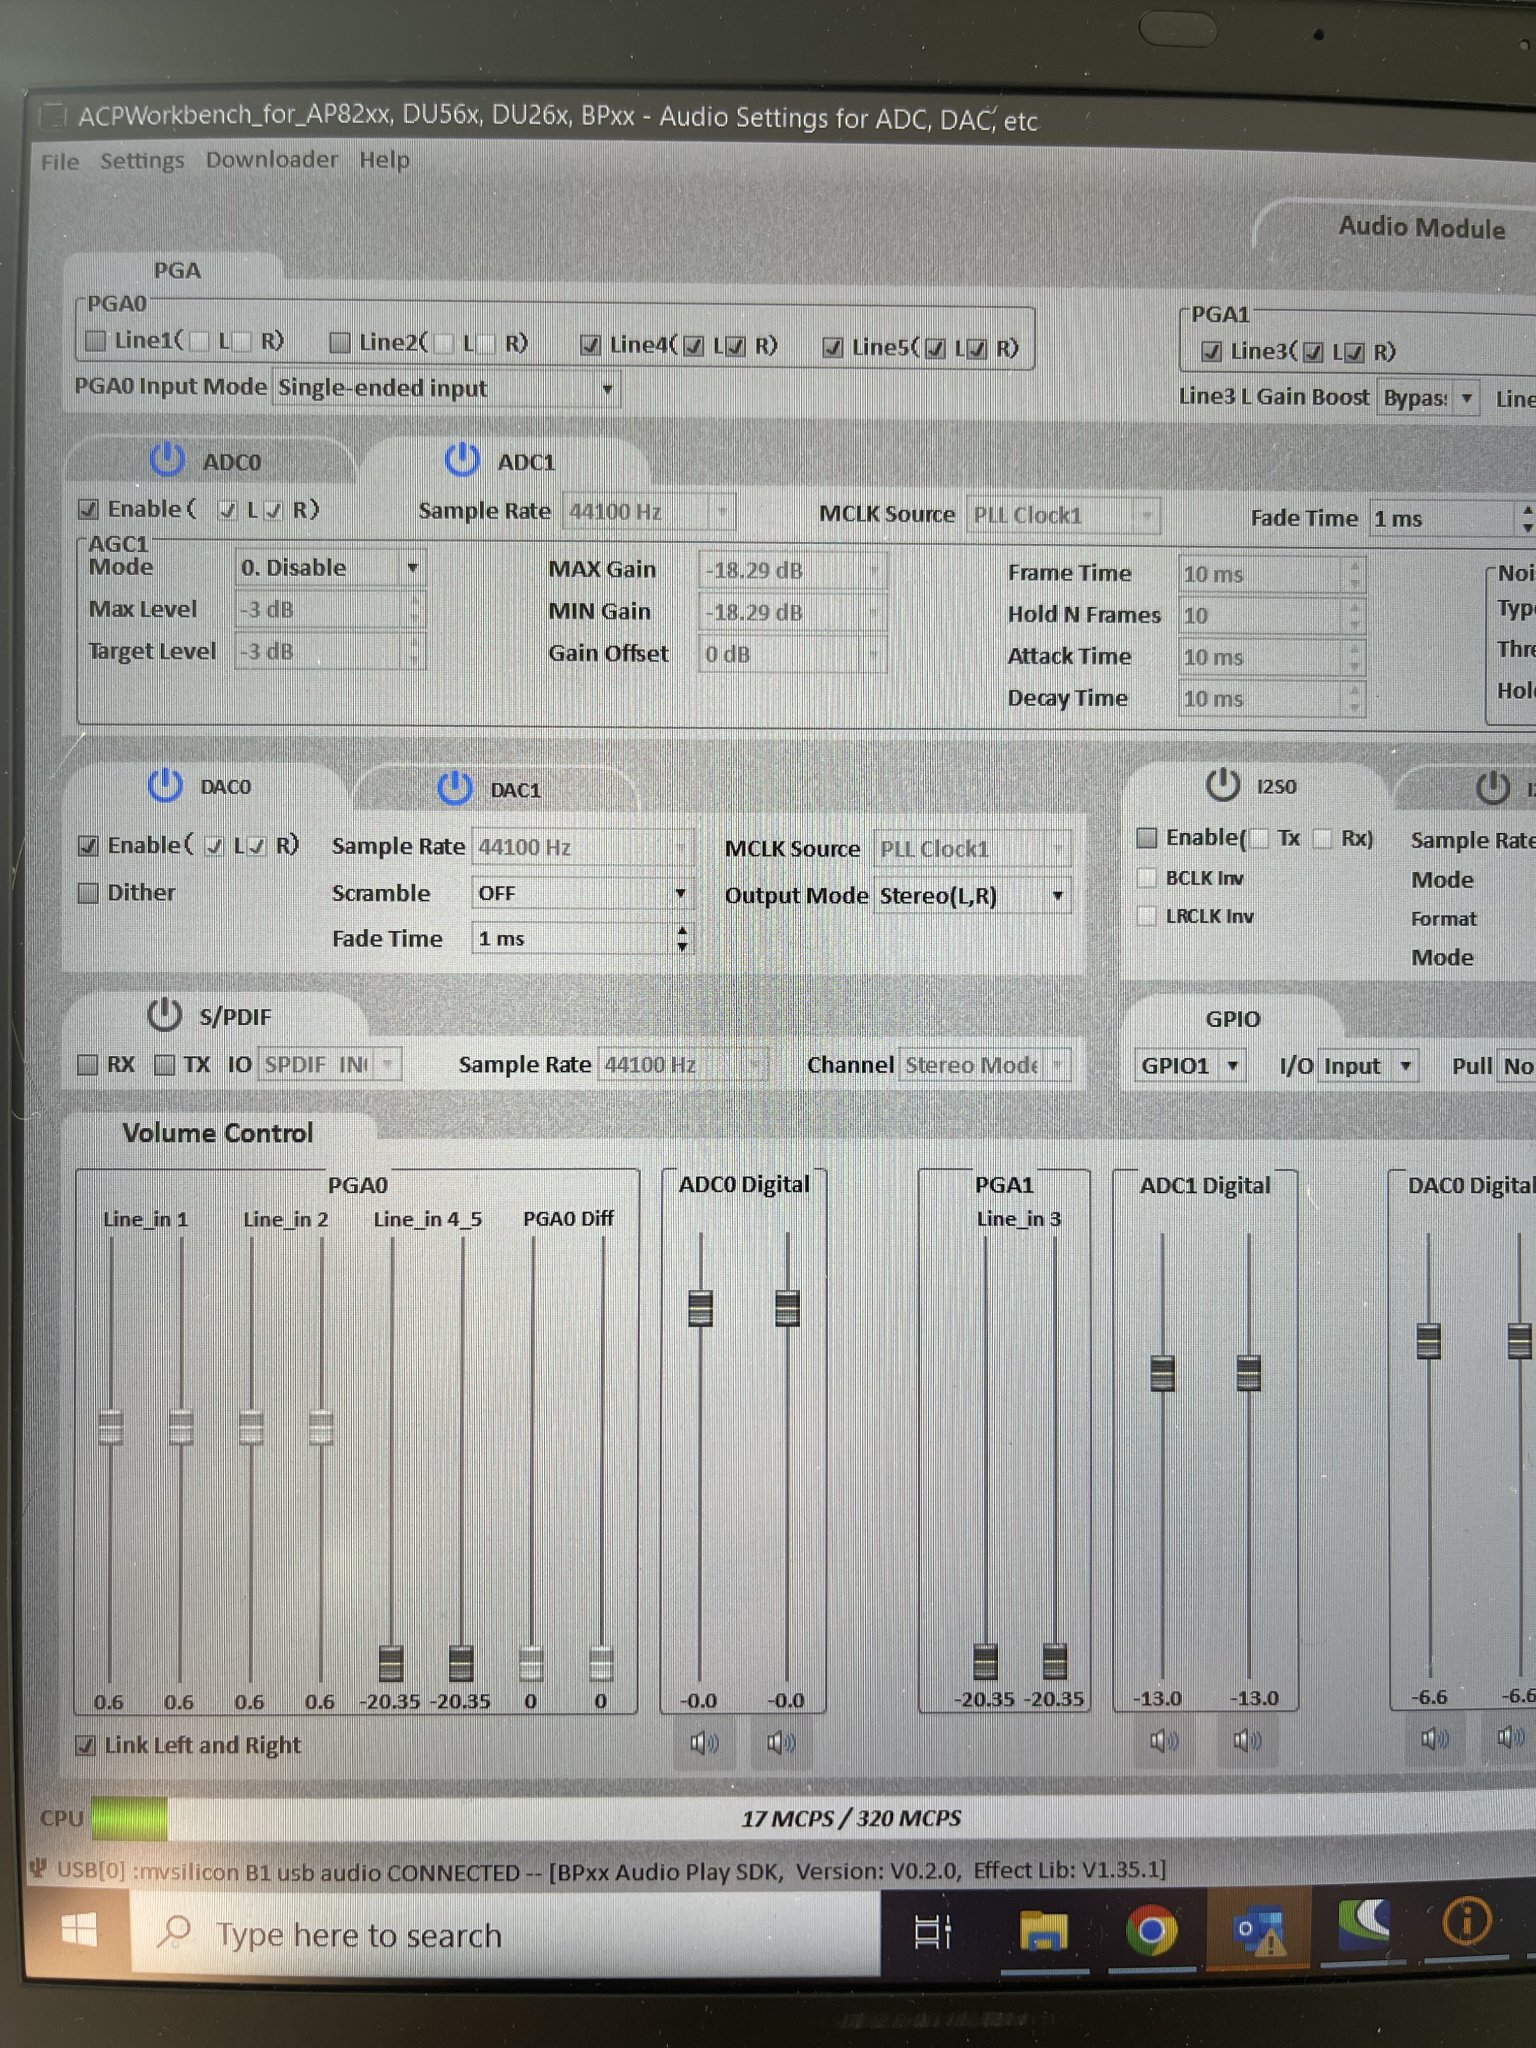
Task: Mute ADC0 Digital left channel speaker
Action: [704, 1743]
